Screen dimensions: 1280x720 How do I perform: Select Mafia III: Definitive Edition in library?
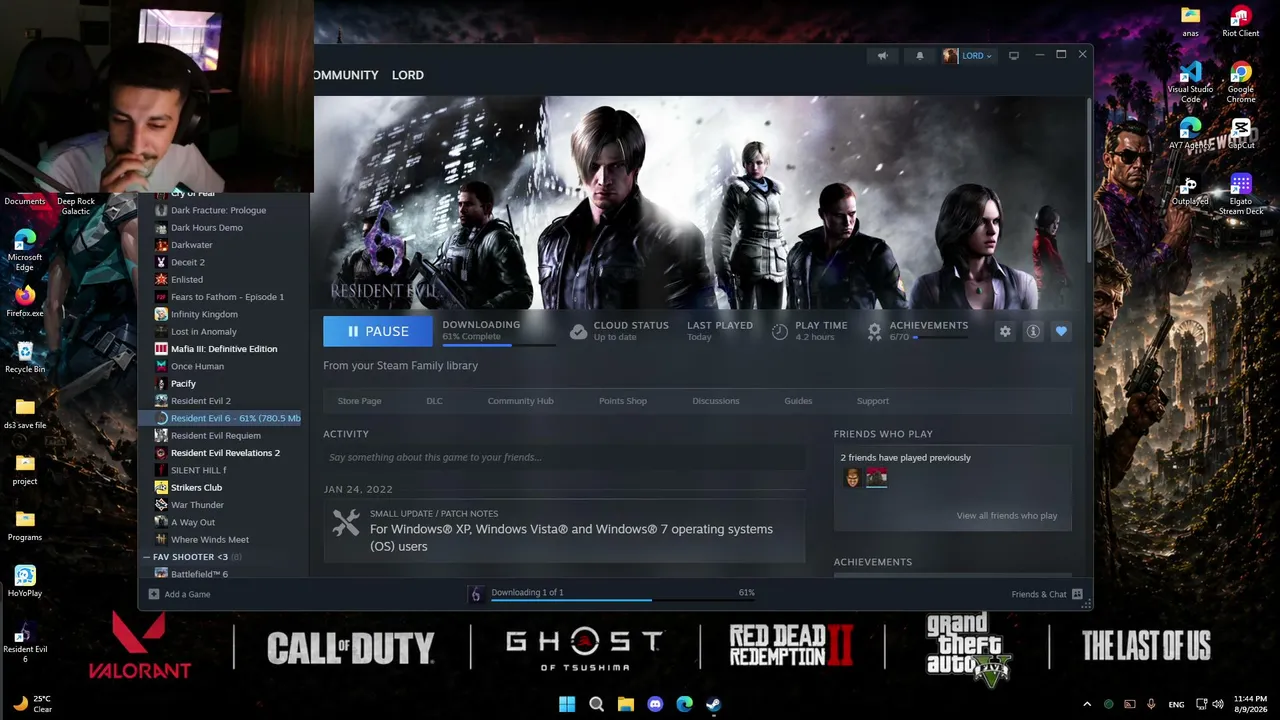224,349
